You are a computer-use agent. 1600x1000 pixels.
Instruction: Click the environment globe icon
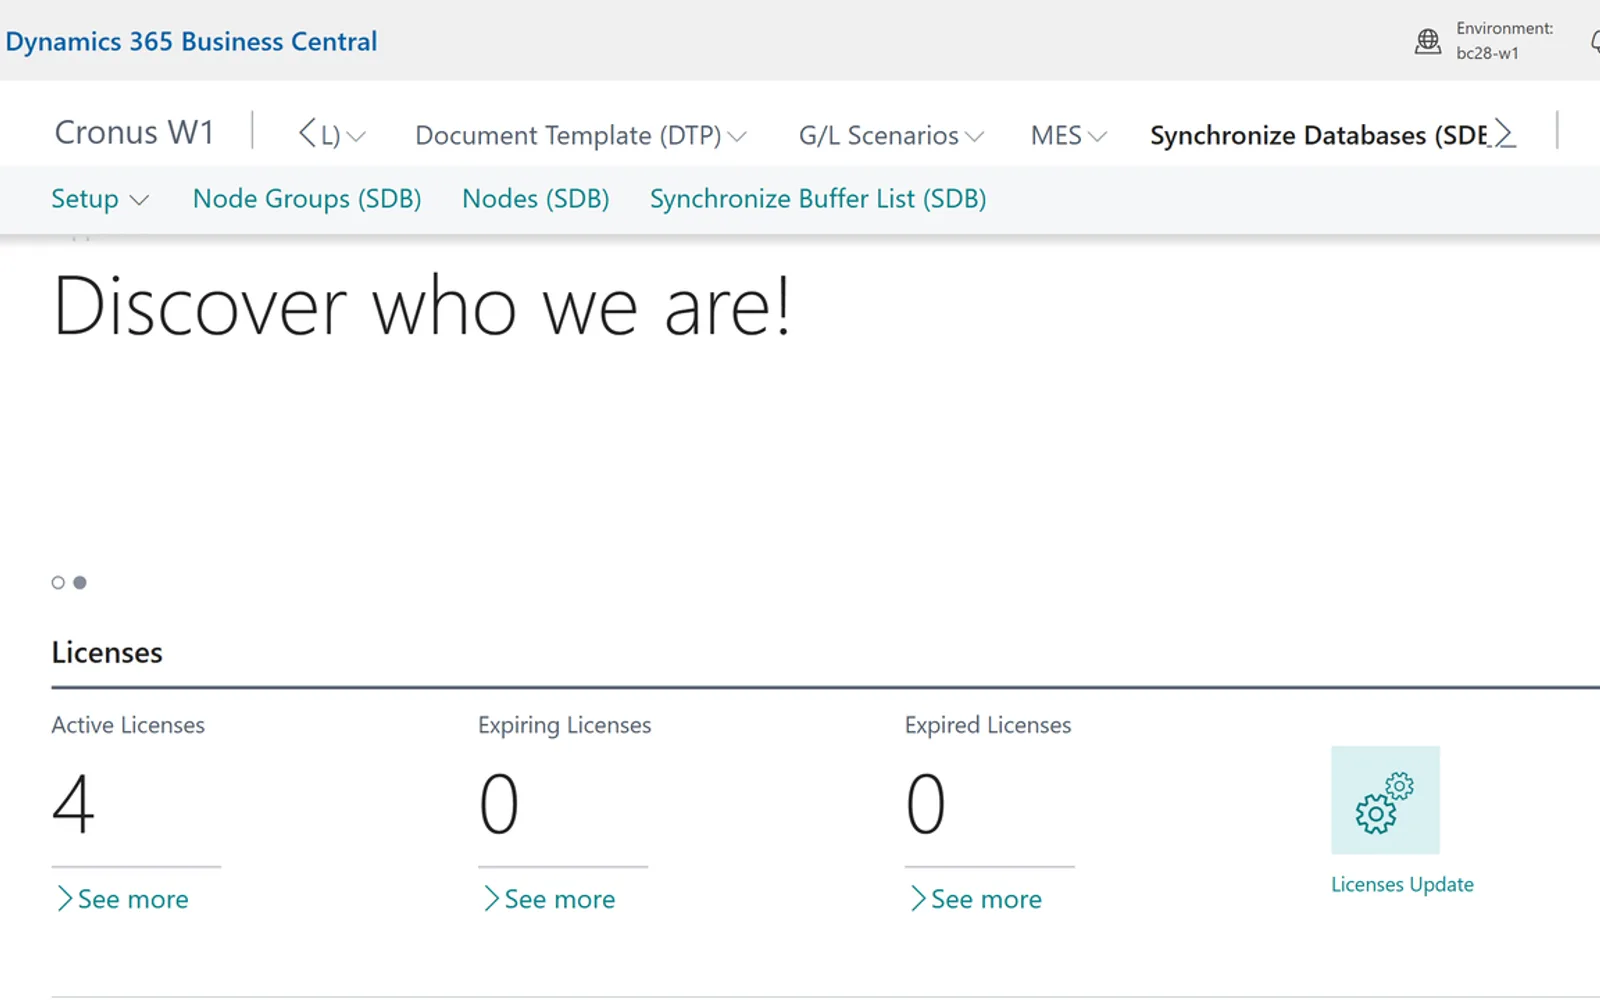(x=1428, y=41)
